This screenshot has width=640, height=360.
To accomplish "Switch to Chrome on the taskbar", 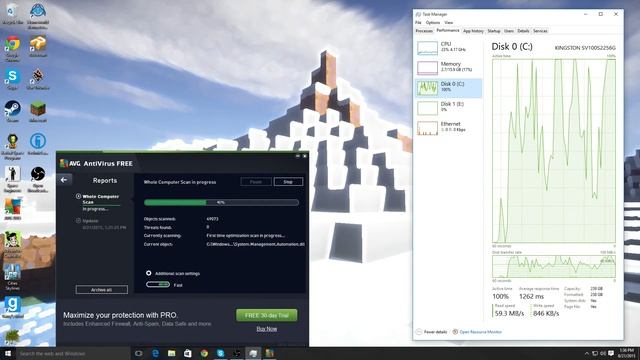I will [x=204, y=353].
